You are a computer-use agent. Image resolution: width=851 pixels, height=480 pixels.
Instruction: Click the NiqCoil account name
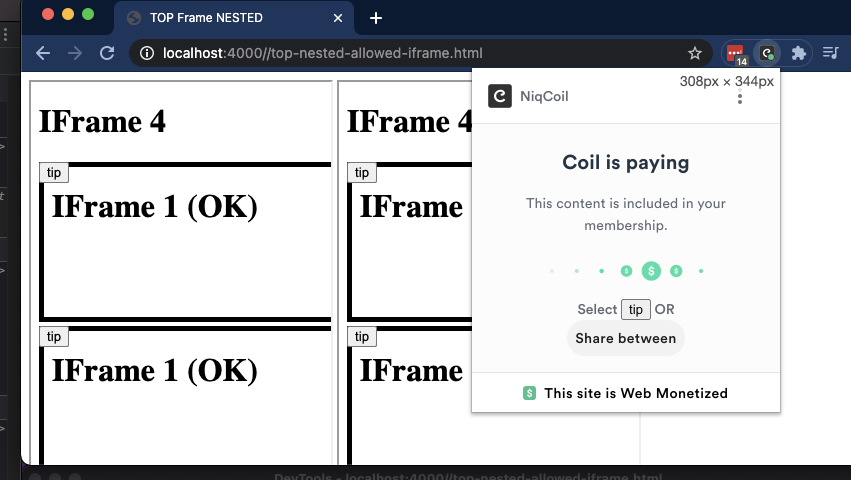544,96
